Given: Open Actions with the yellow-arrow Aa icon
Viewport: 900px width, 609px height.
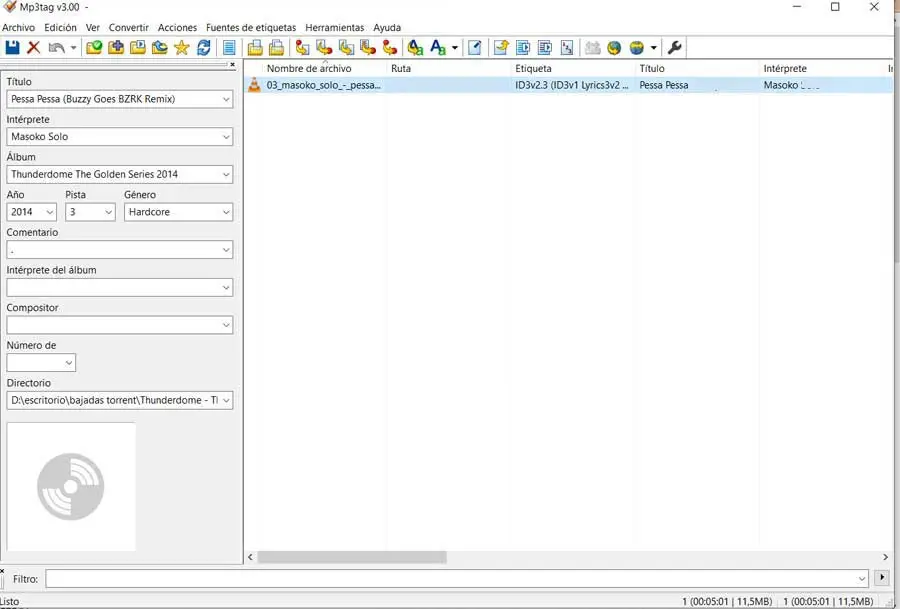Looking at the screenshot, I should [x=415, y=48].
